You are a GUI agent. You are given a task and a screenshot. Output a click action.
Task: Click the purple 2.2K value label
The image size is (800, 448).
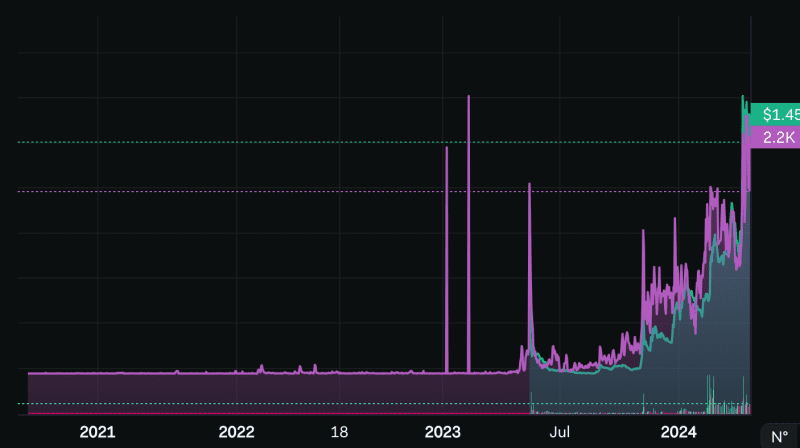pos(776,137)
